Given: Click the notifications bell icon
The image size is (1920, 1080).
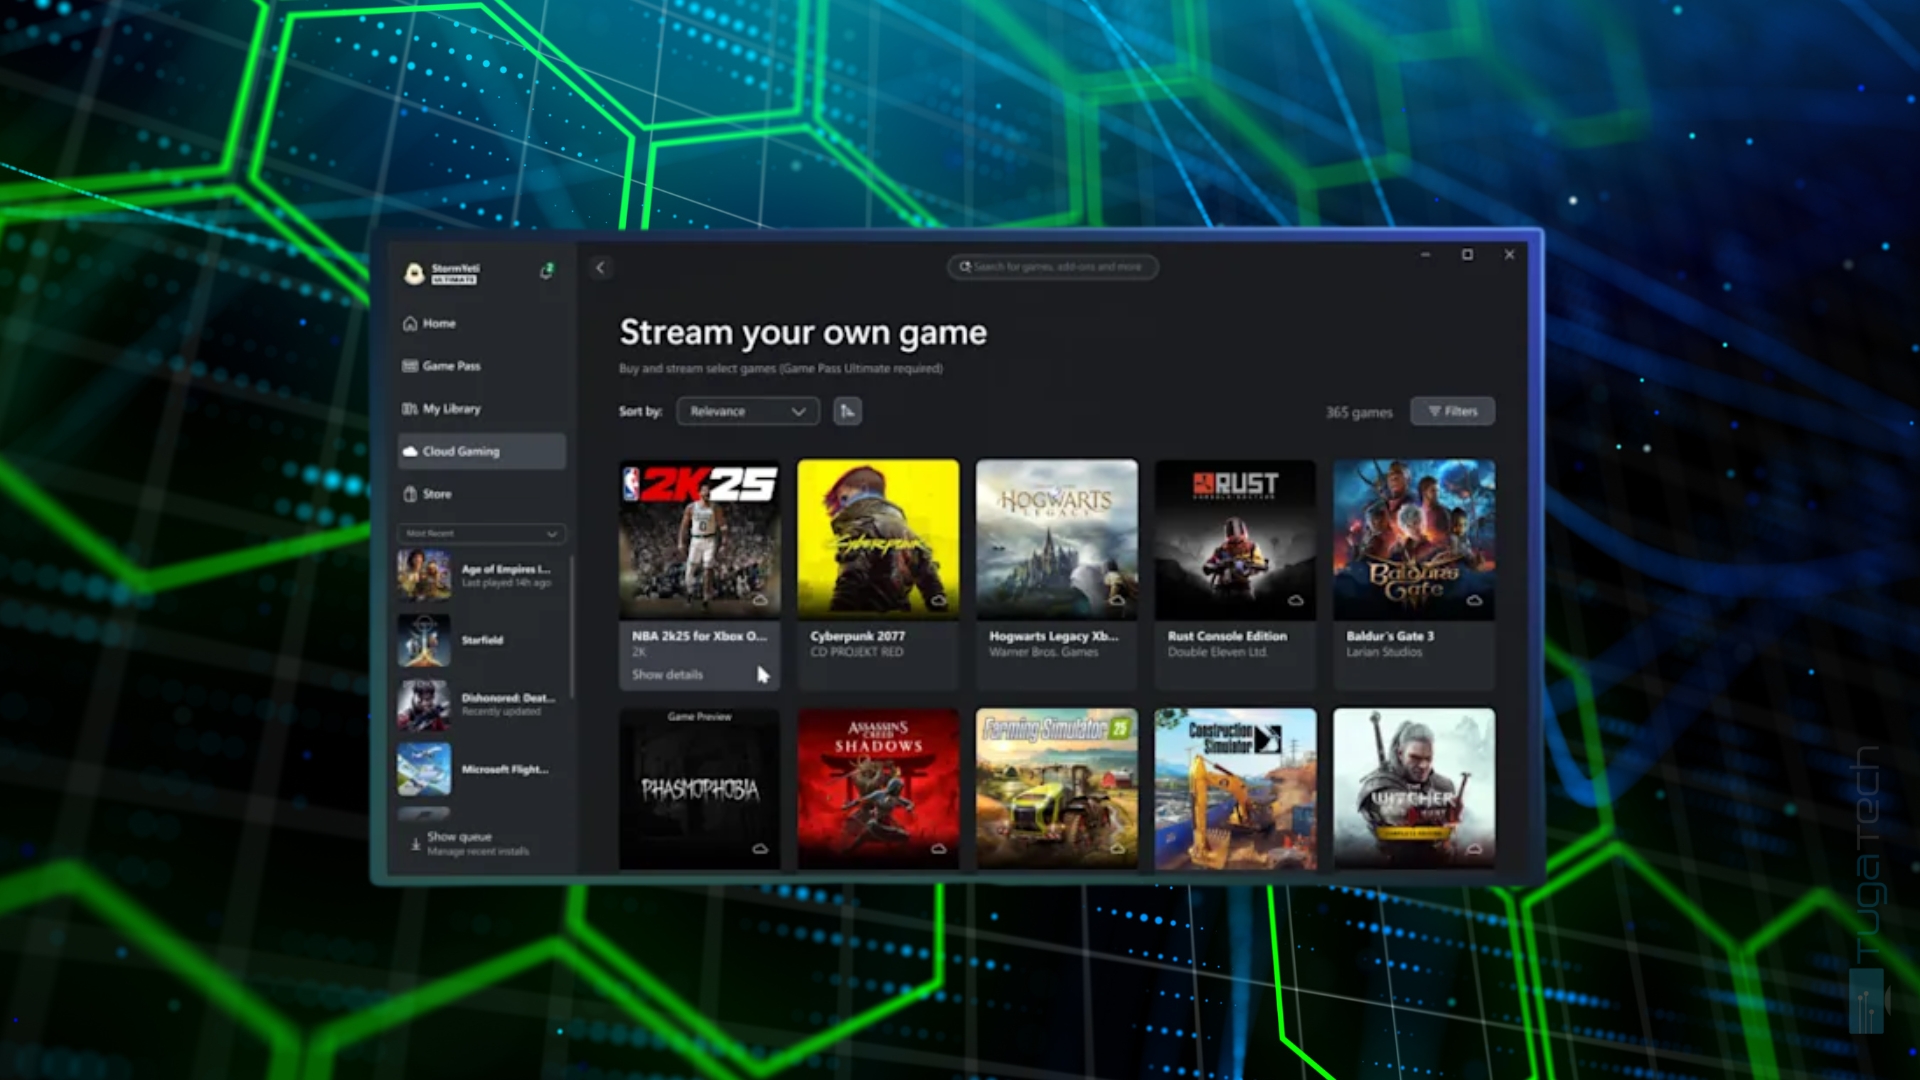Looking at the screenshot, I should (x=547, y=271).
